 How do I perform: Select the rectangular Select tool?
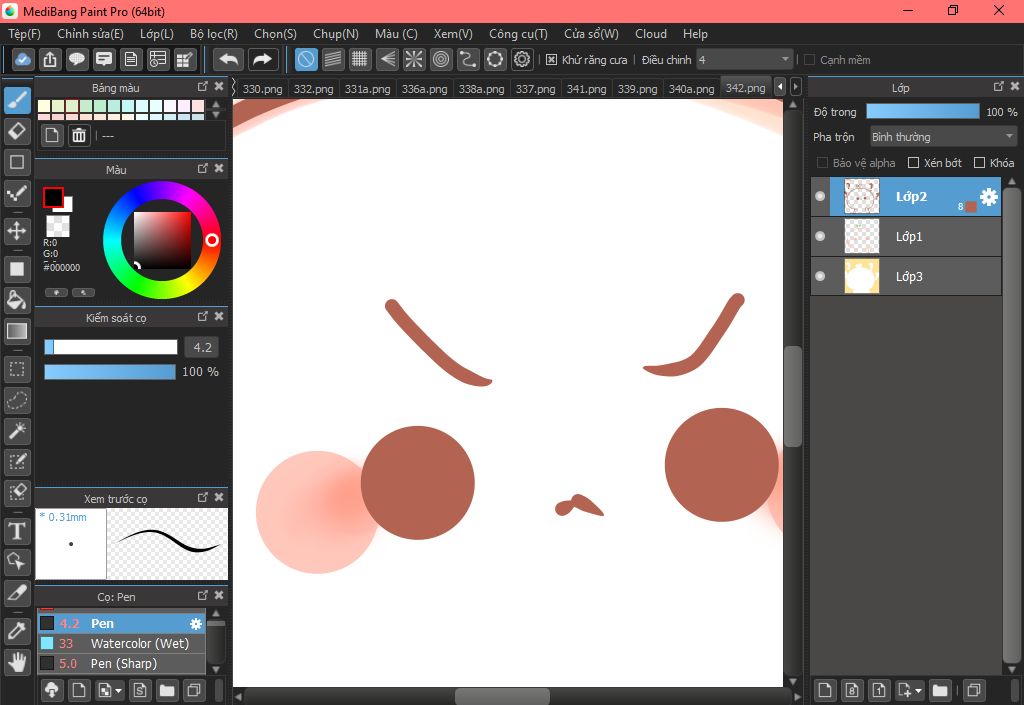(18, 369)
